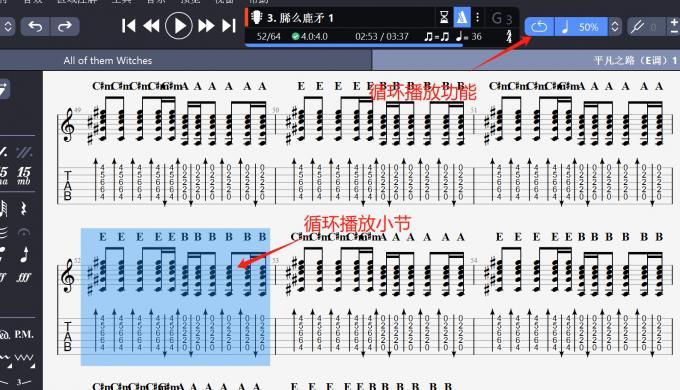
Task: Change the tempo value 36
Action: click(477, 36)
